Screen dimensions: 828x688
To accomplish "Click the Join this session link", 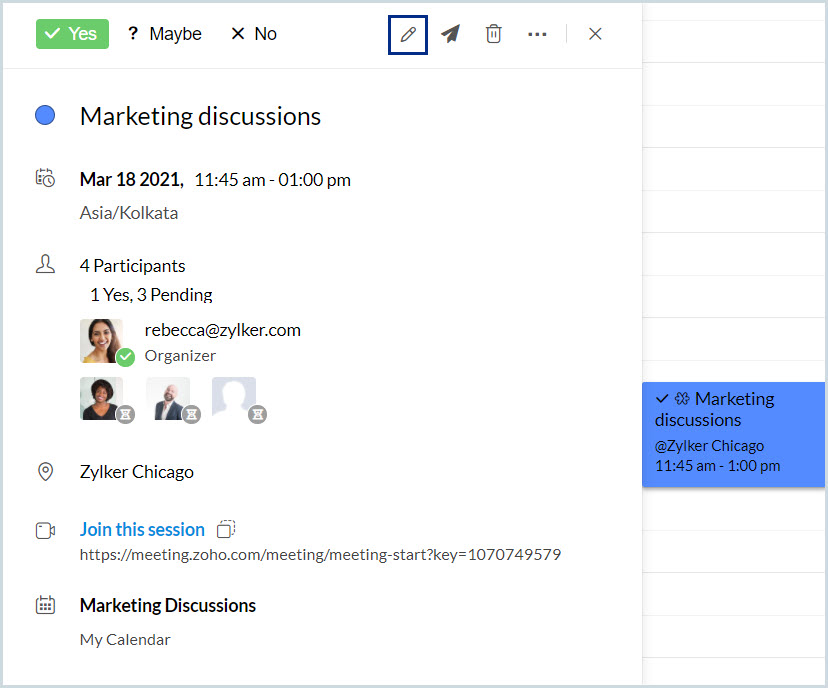I will [142, 529].
